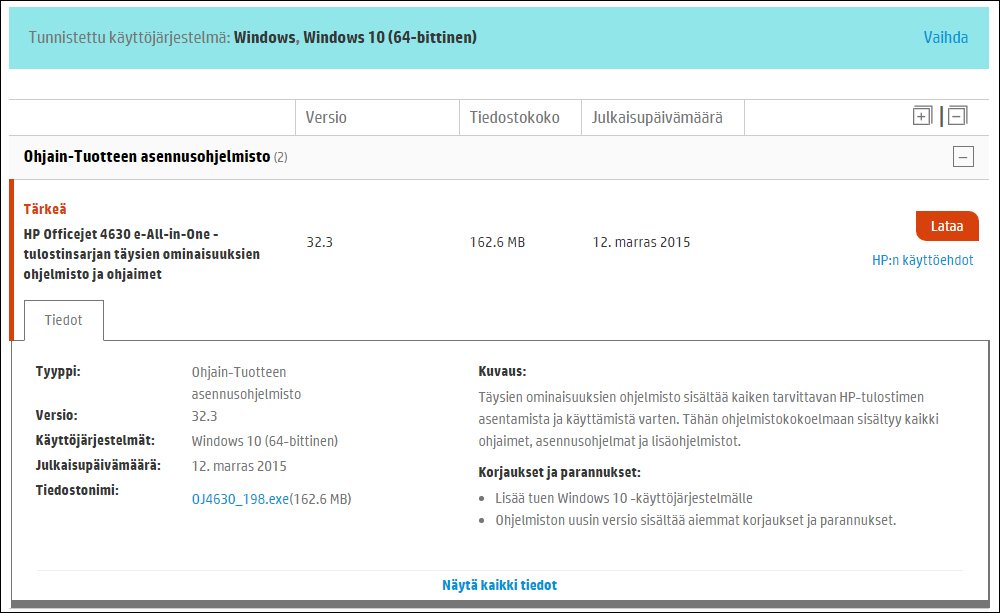1000x613 pixels.
Task: Click file size 162.6 MB in row
Action: (x=497, y=242)
